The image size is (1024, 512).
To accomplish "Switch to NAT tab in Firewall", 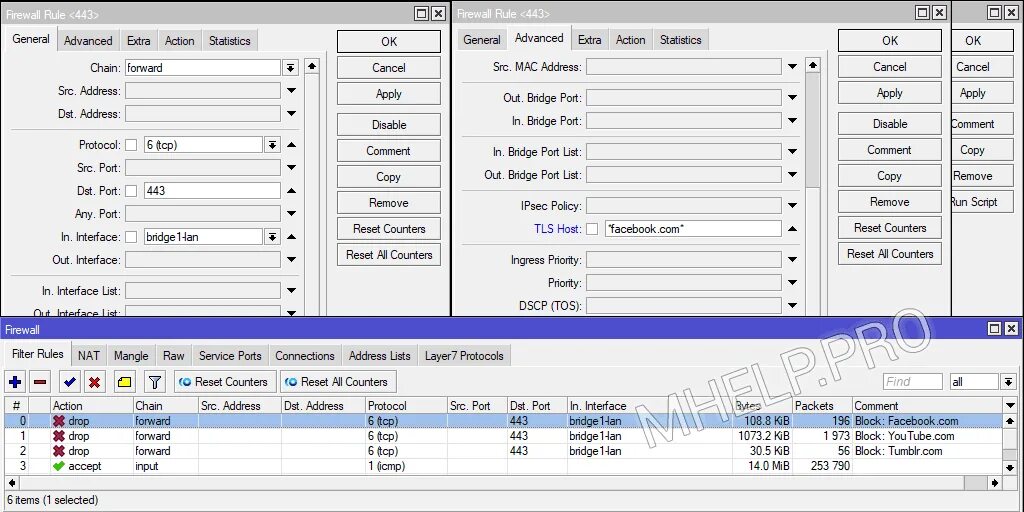I will point(89,356).
